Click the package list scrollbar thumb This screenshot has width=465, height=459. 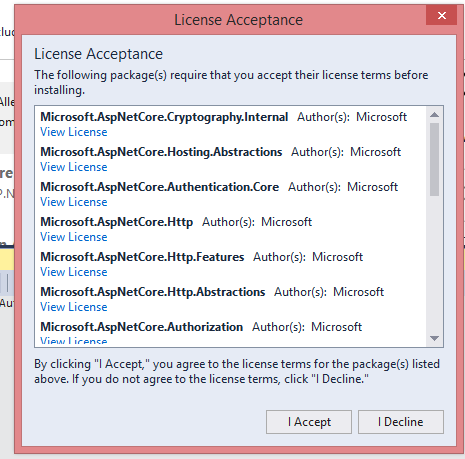434,159
